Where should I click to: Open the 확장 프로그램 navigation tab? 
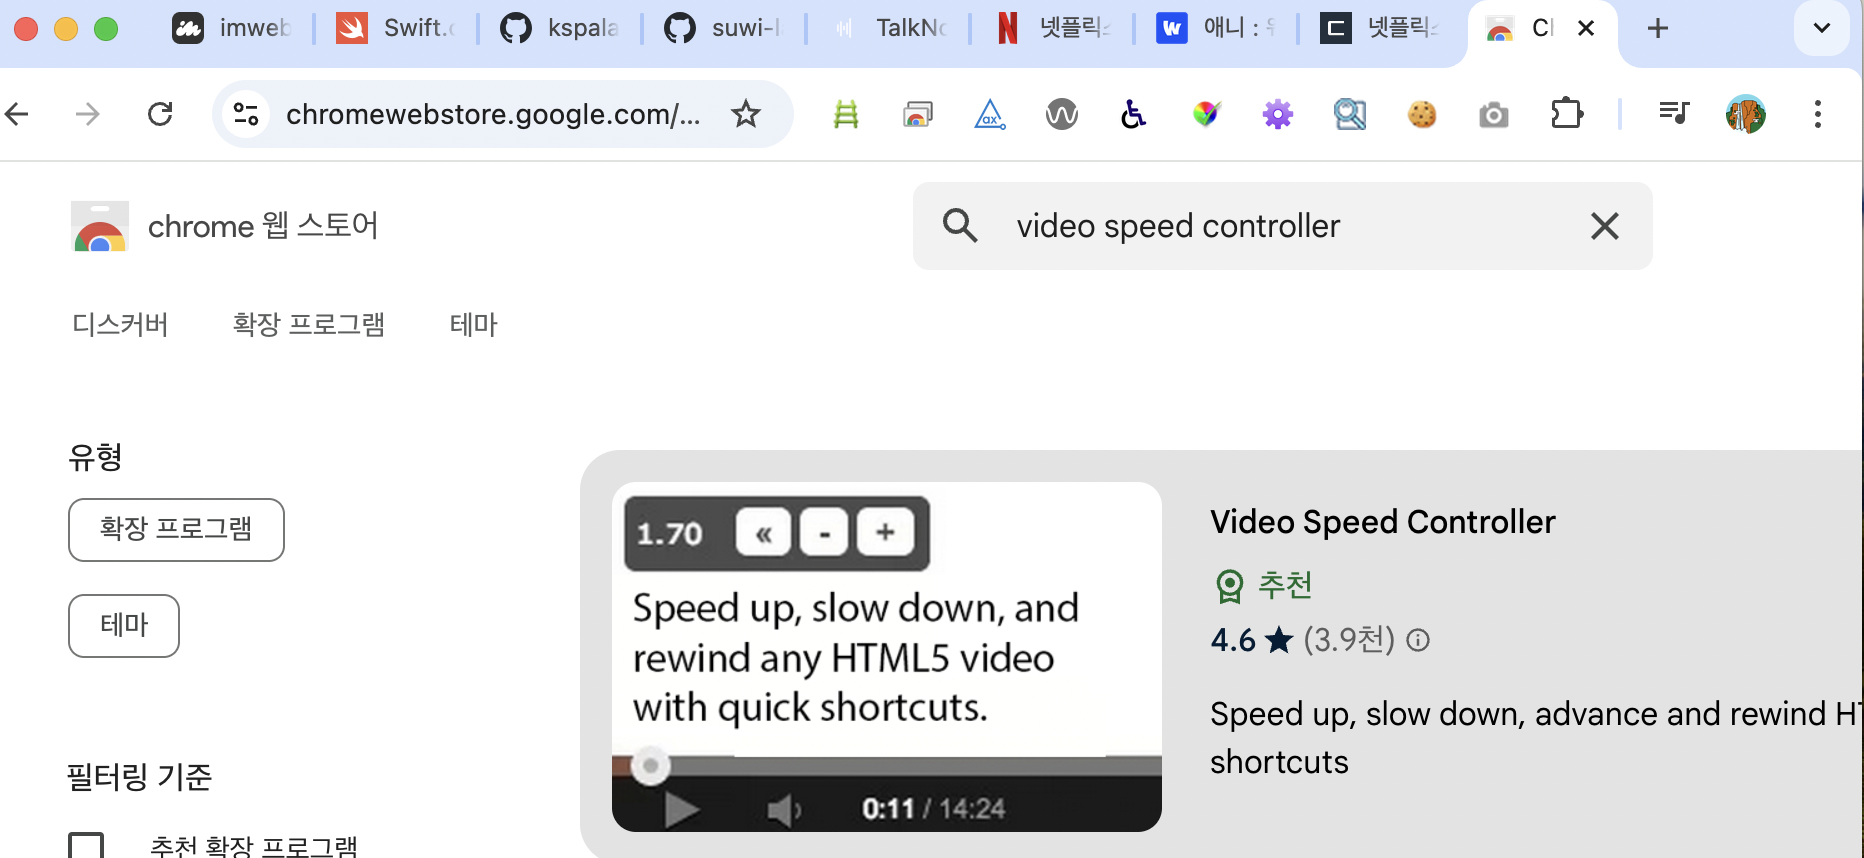click(x=309, y=325)
